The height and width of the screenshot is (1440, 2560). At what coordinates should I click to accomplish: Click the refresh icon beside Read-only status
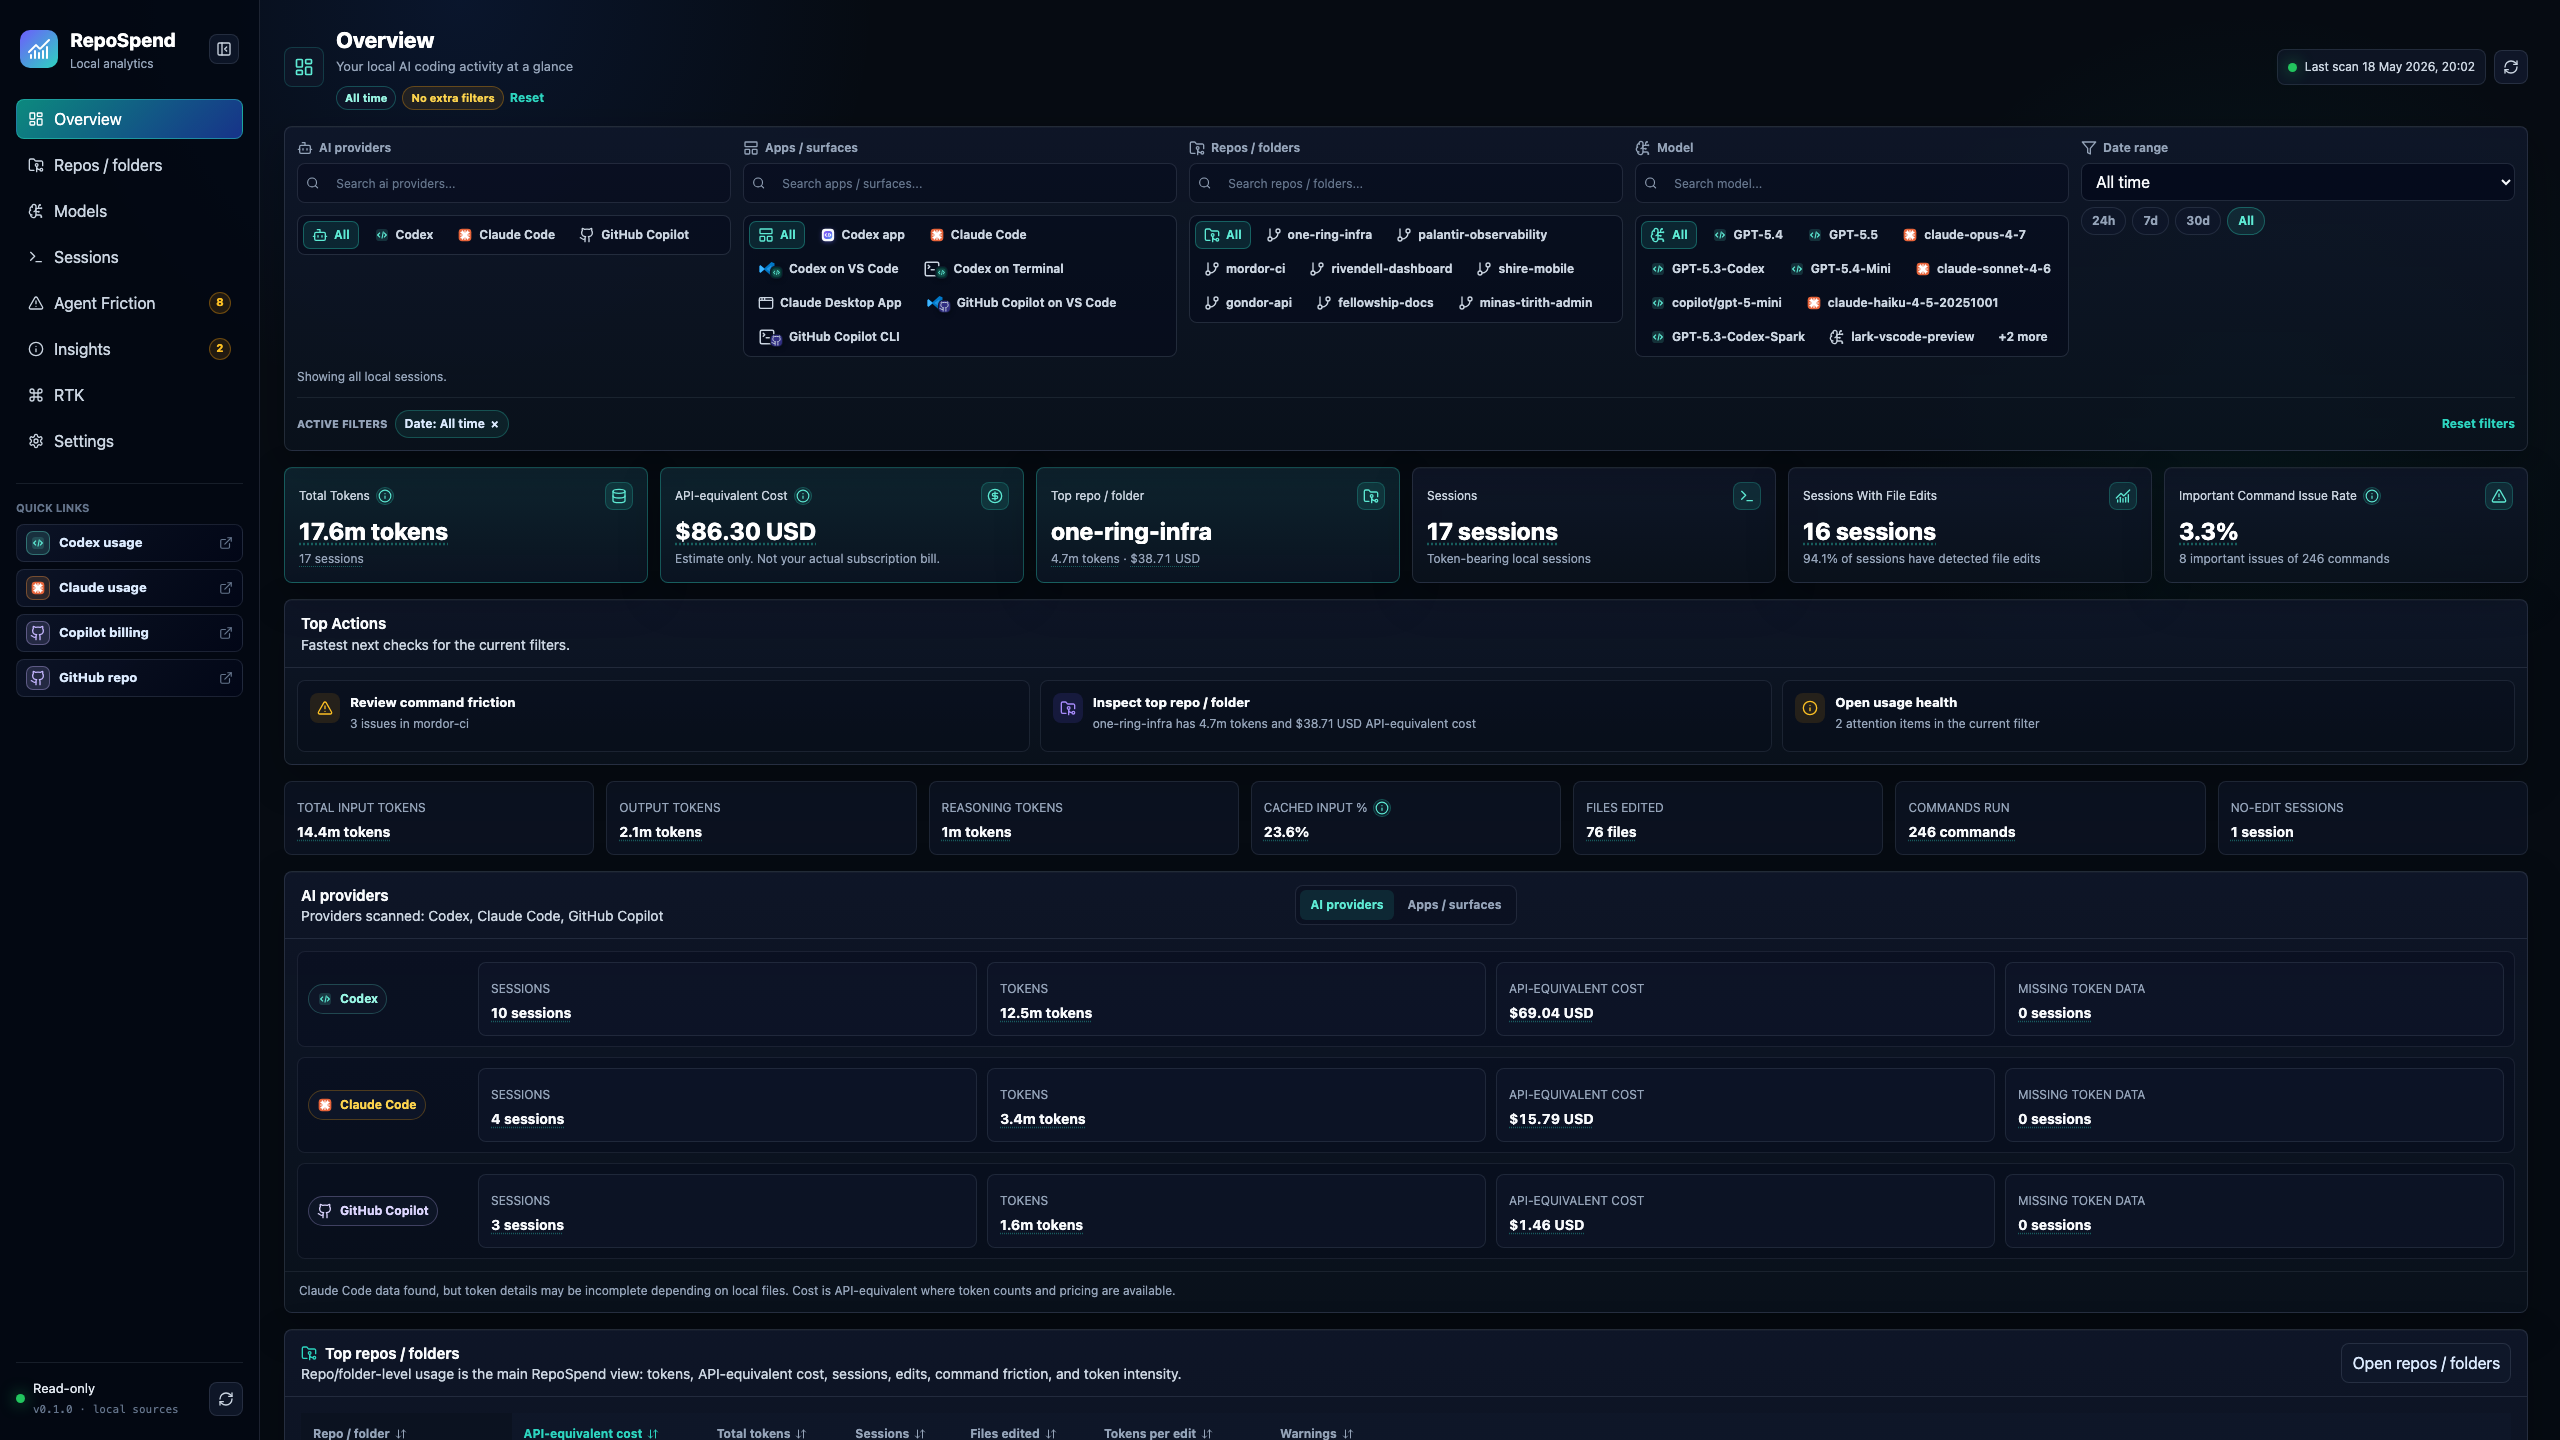226,1399
